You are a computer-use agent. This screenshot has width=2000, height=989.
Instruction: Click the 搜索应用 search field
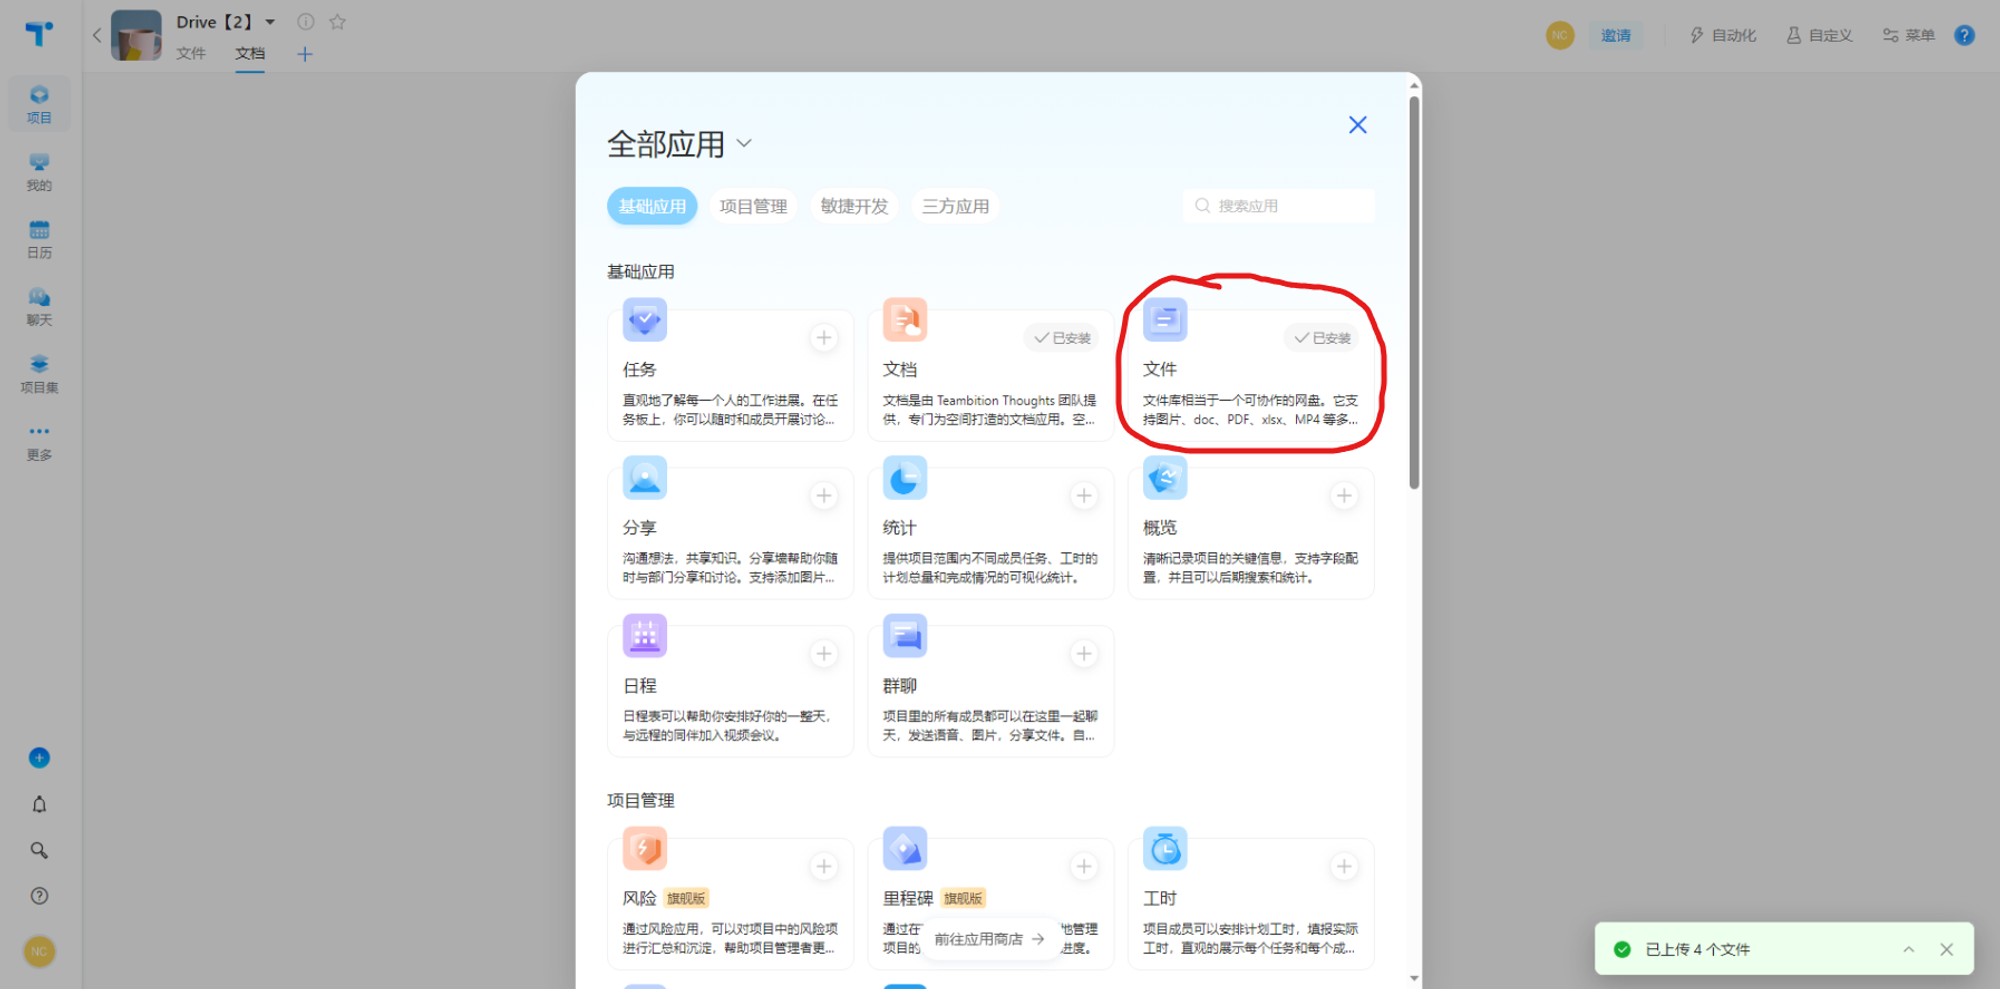click(x=1278, y=205)
